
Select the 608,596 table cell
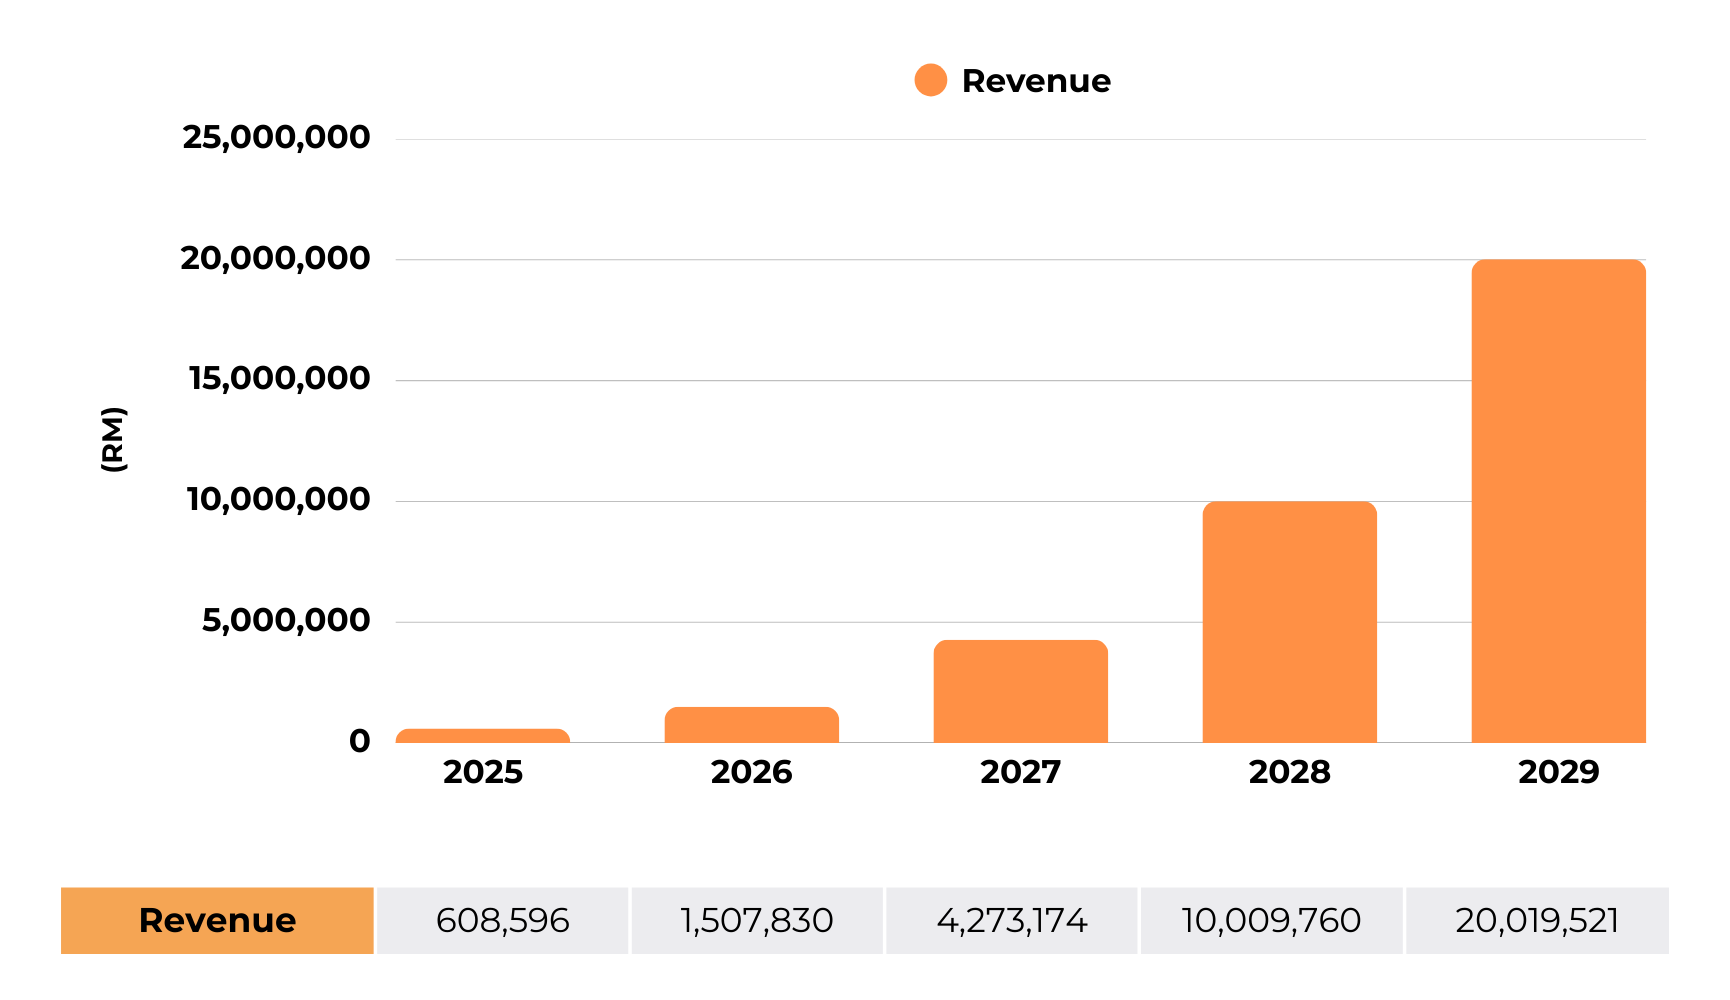coord(503,920)
